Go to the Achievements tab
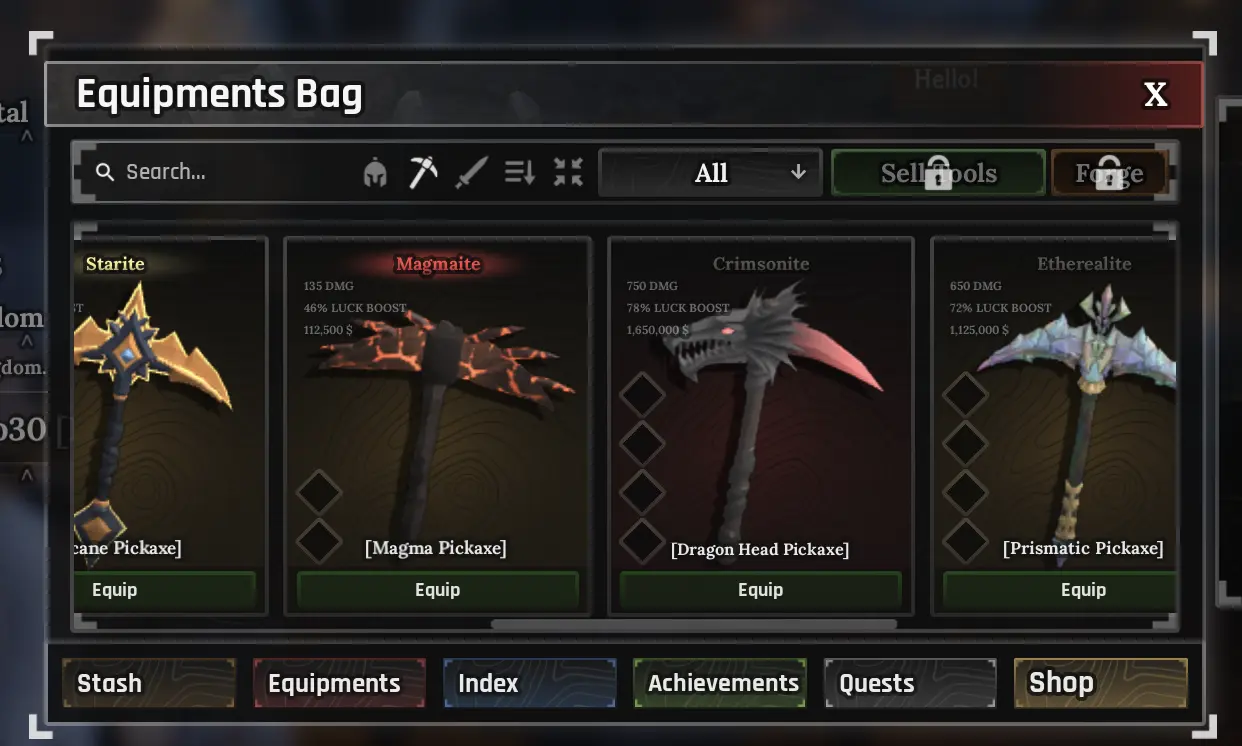 [720, 683]
